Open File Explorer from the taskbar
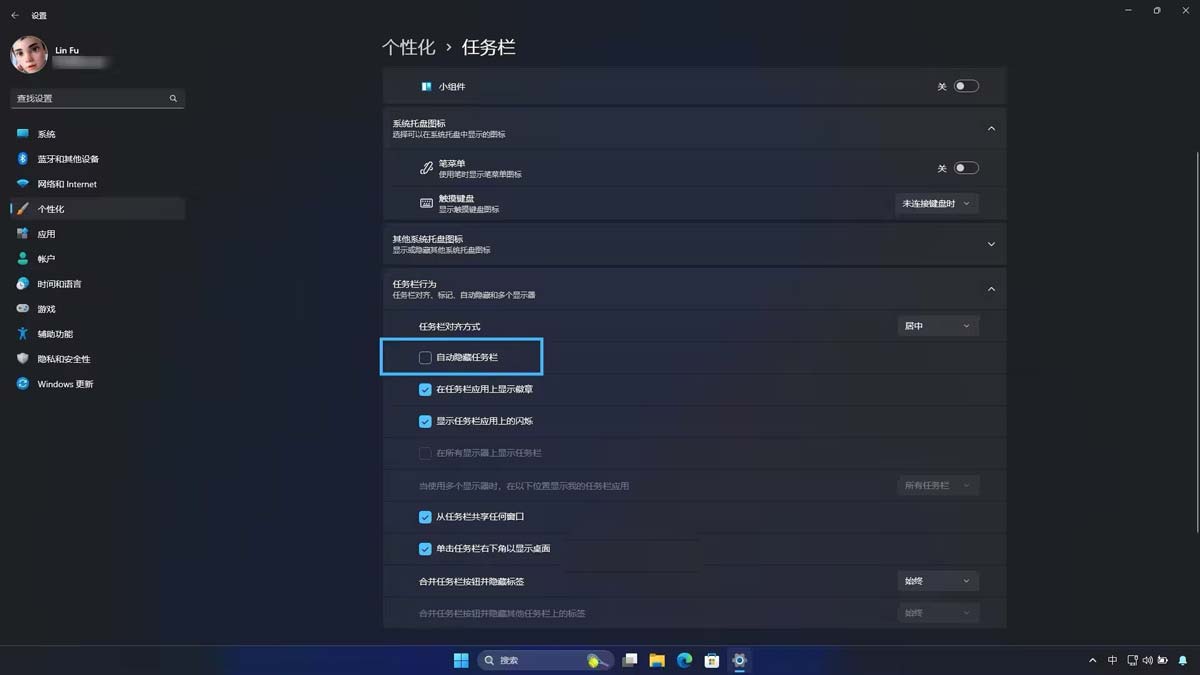 [657, 660]
